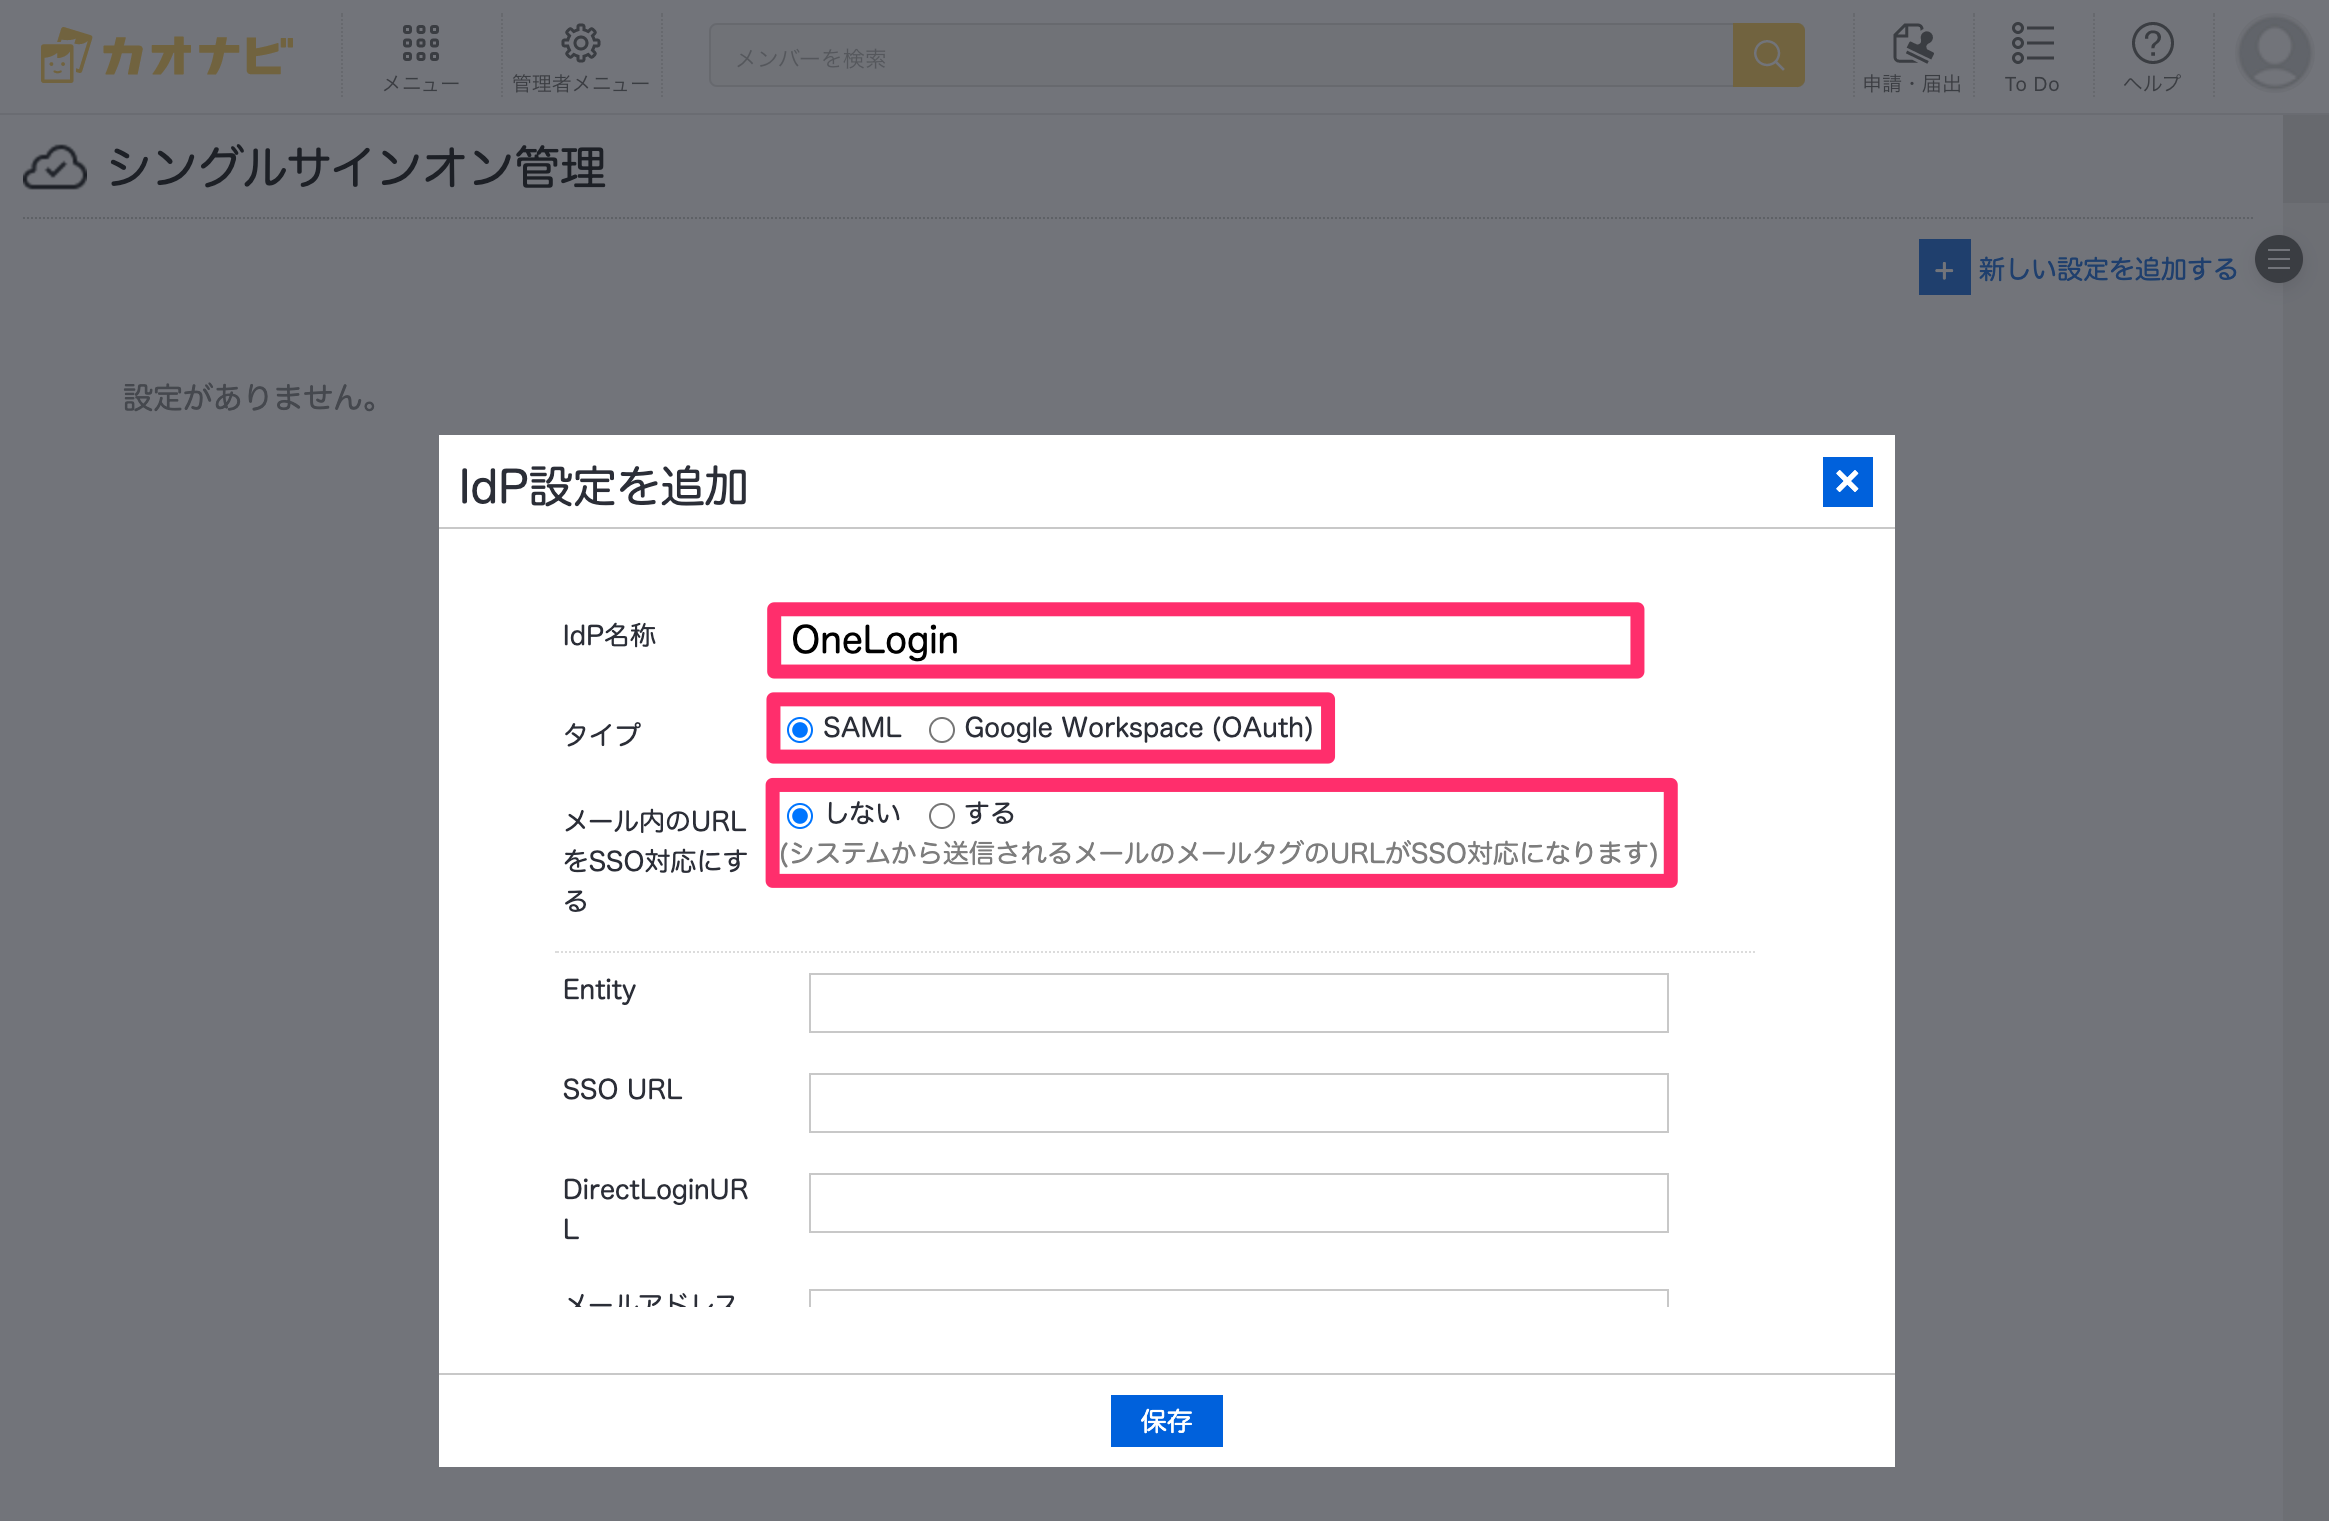Open the 申請・届出 icon
The width and height of the screenshot is (2329, 1521).
coord(1912,44)
